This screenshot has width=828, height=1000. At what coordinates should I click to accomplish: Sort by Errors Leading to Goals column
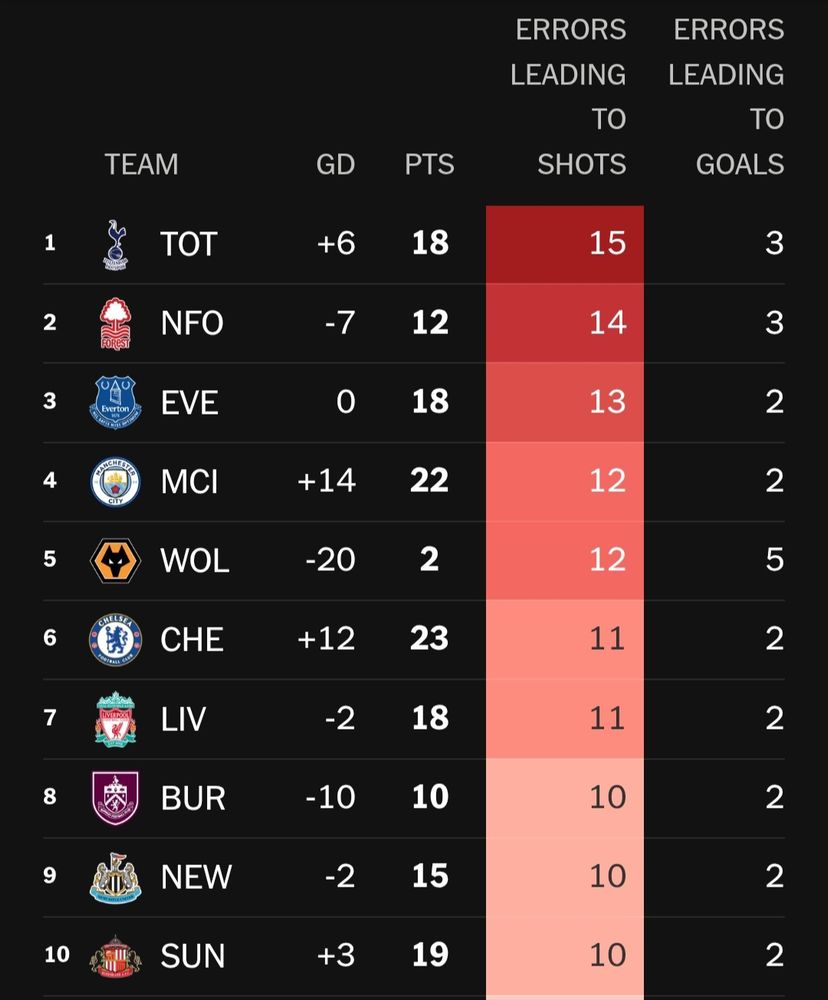click(727, 97)
